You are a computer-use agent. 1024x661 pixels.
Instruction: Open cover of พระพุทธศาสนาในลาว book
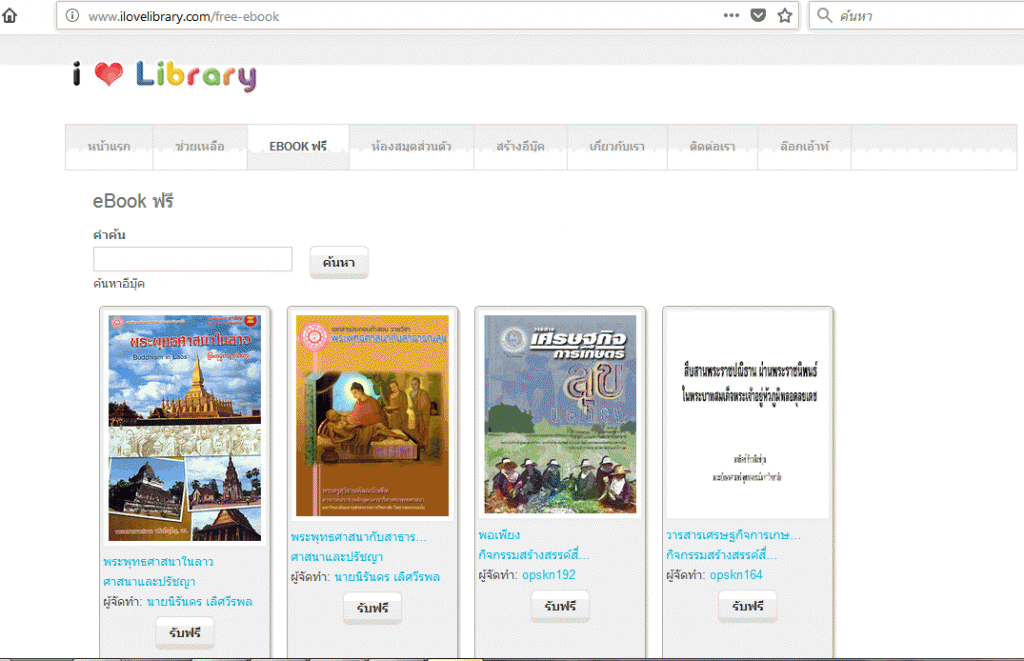(x=185, y=428)
